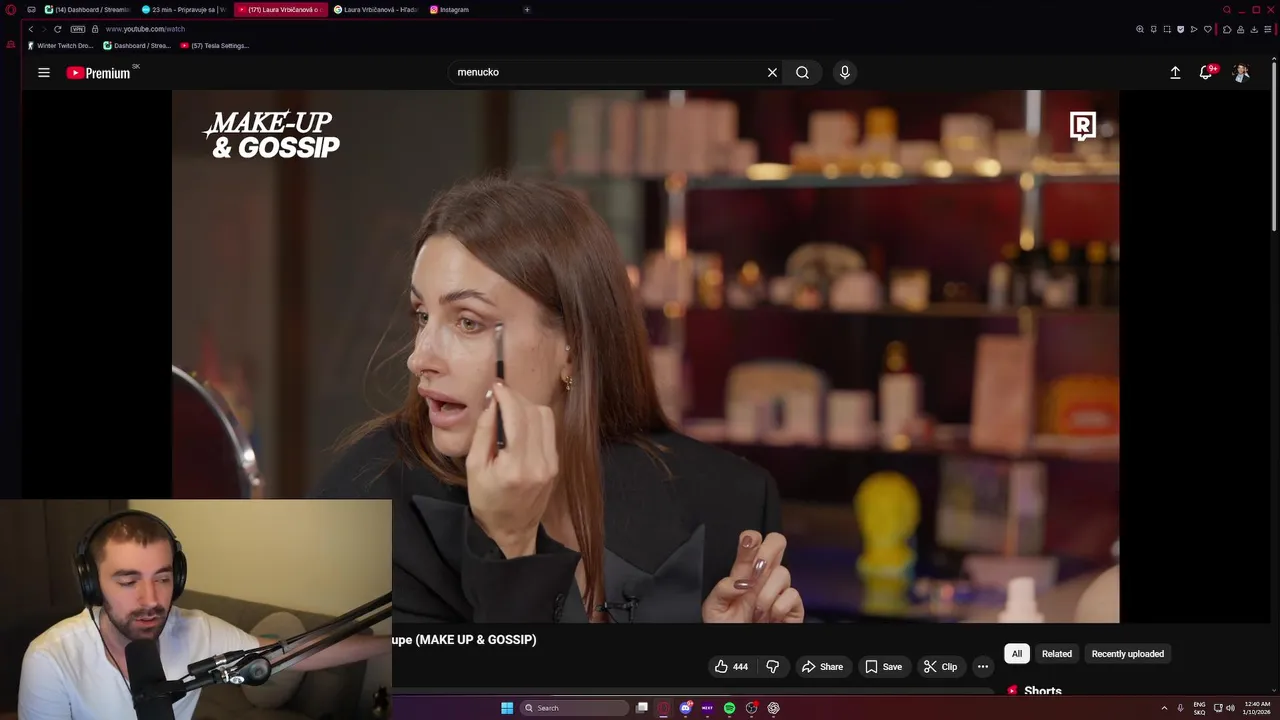Bookmark page with the heart icon
This screenshot has height=720, width=1280.
click(x=1207, y=29)
